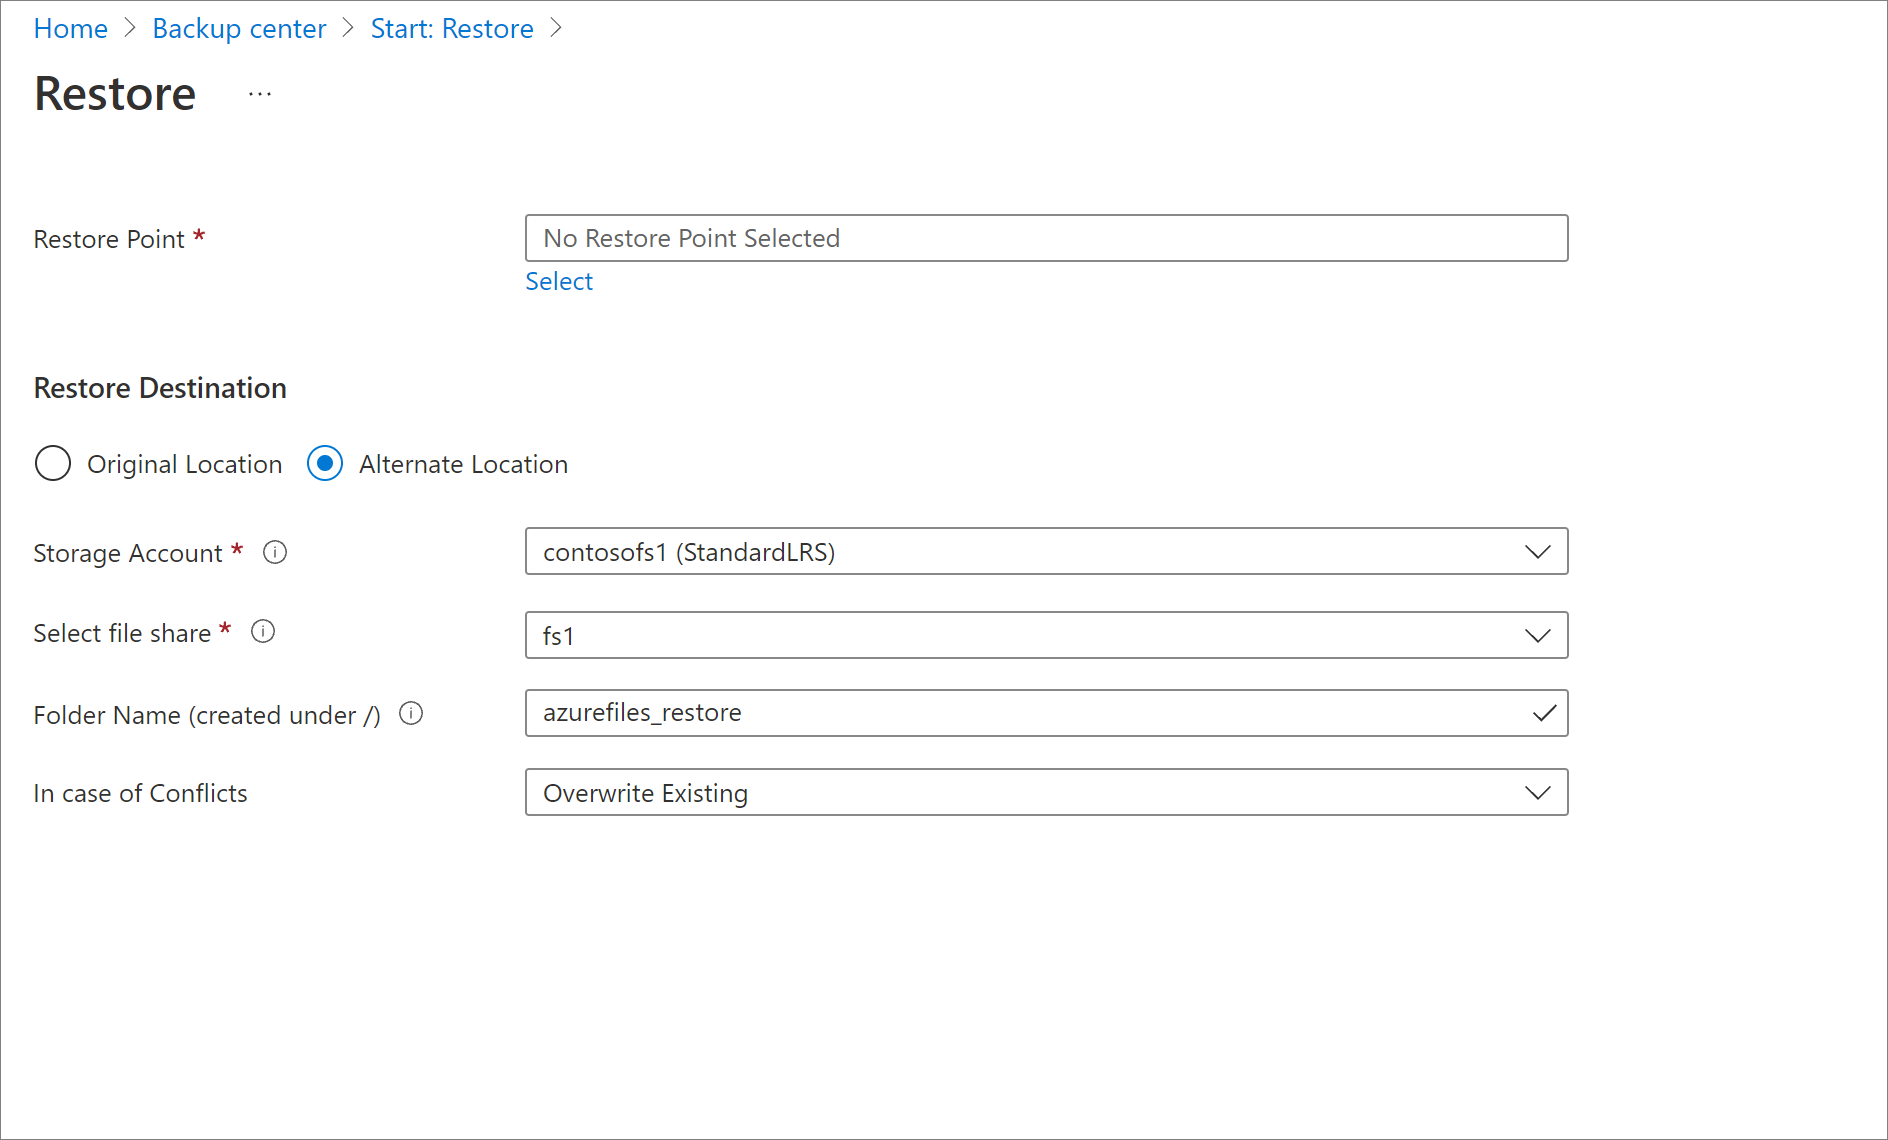
Task: Click the checkmark in the folder name field
Action: 1544,713
